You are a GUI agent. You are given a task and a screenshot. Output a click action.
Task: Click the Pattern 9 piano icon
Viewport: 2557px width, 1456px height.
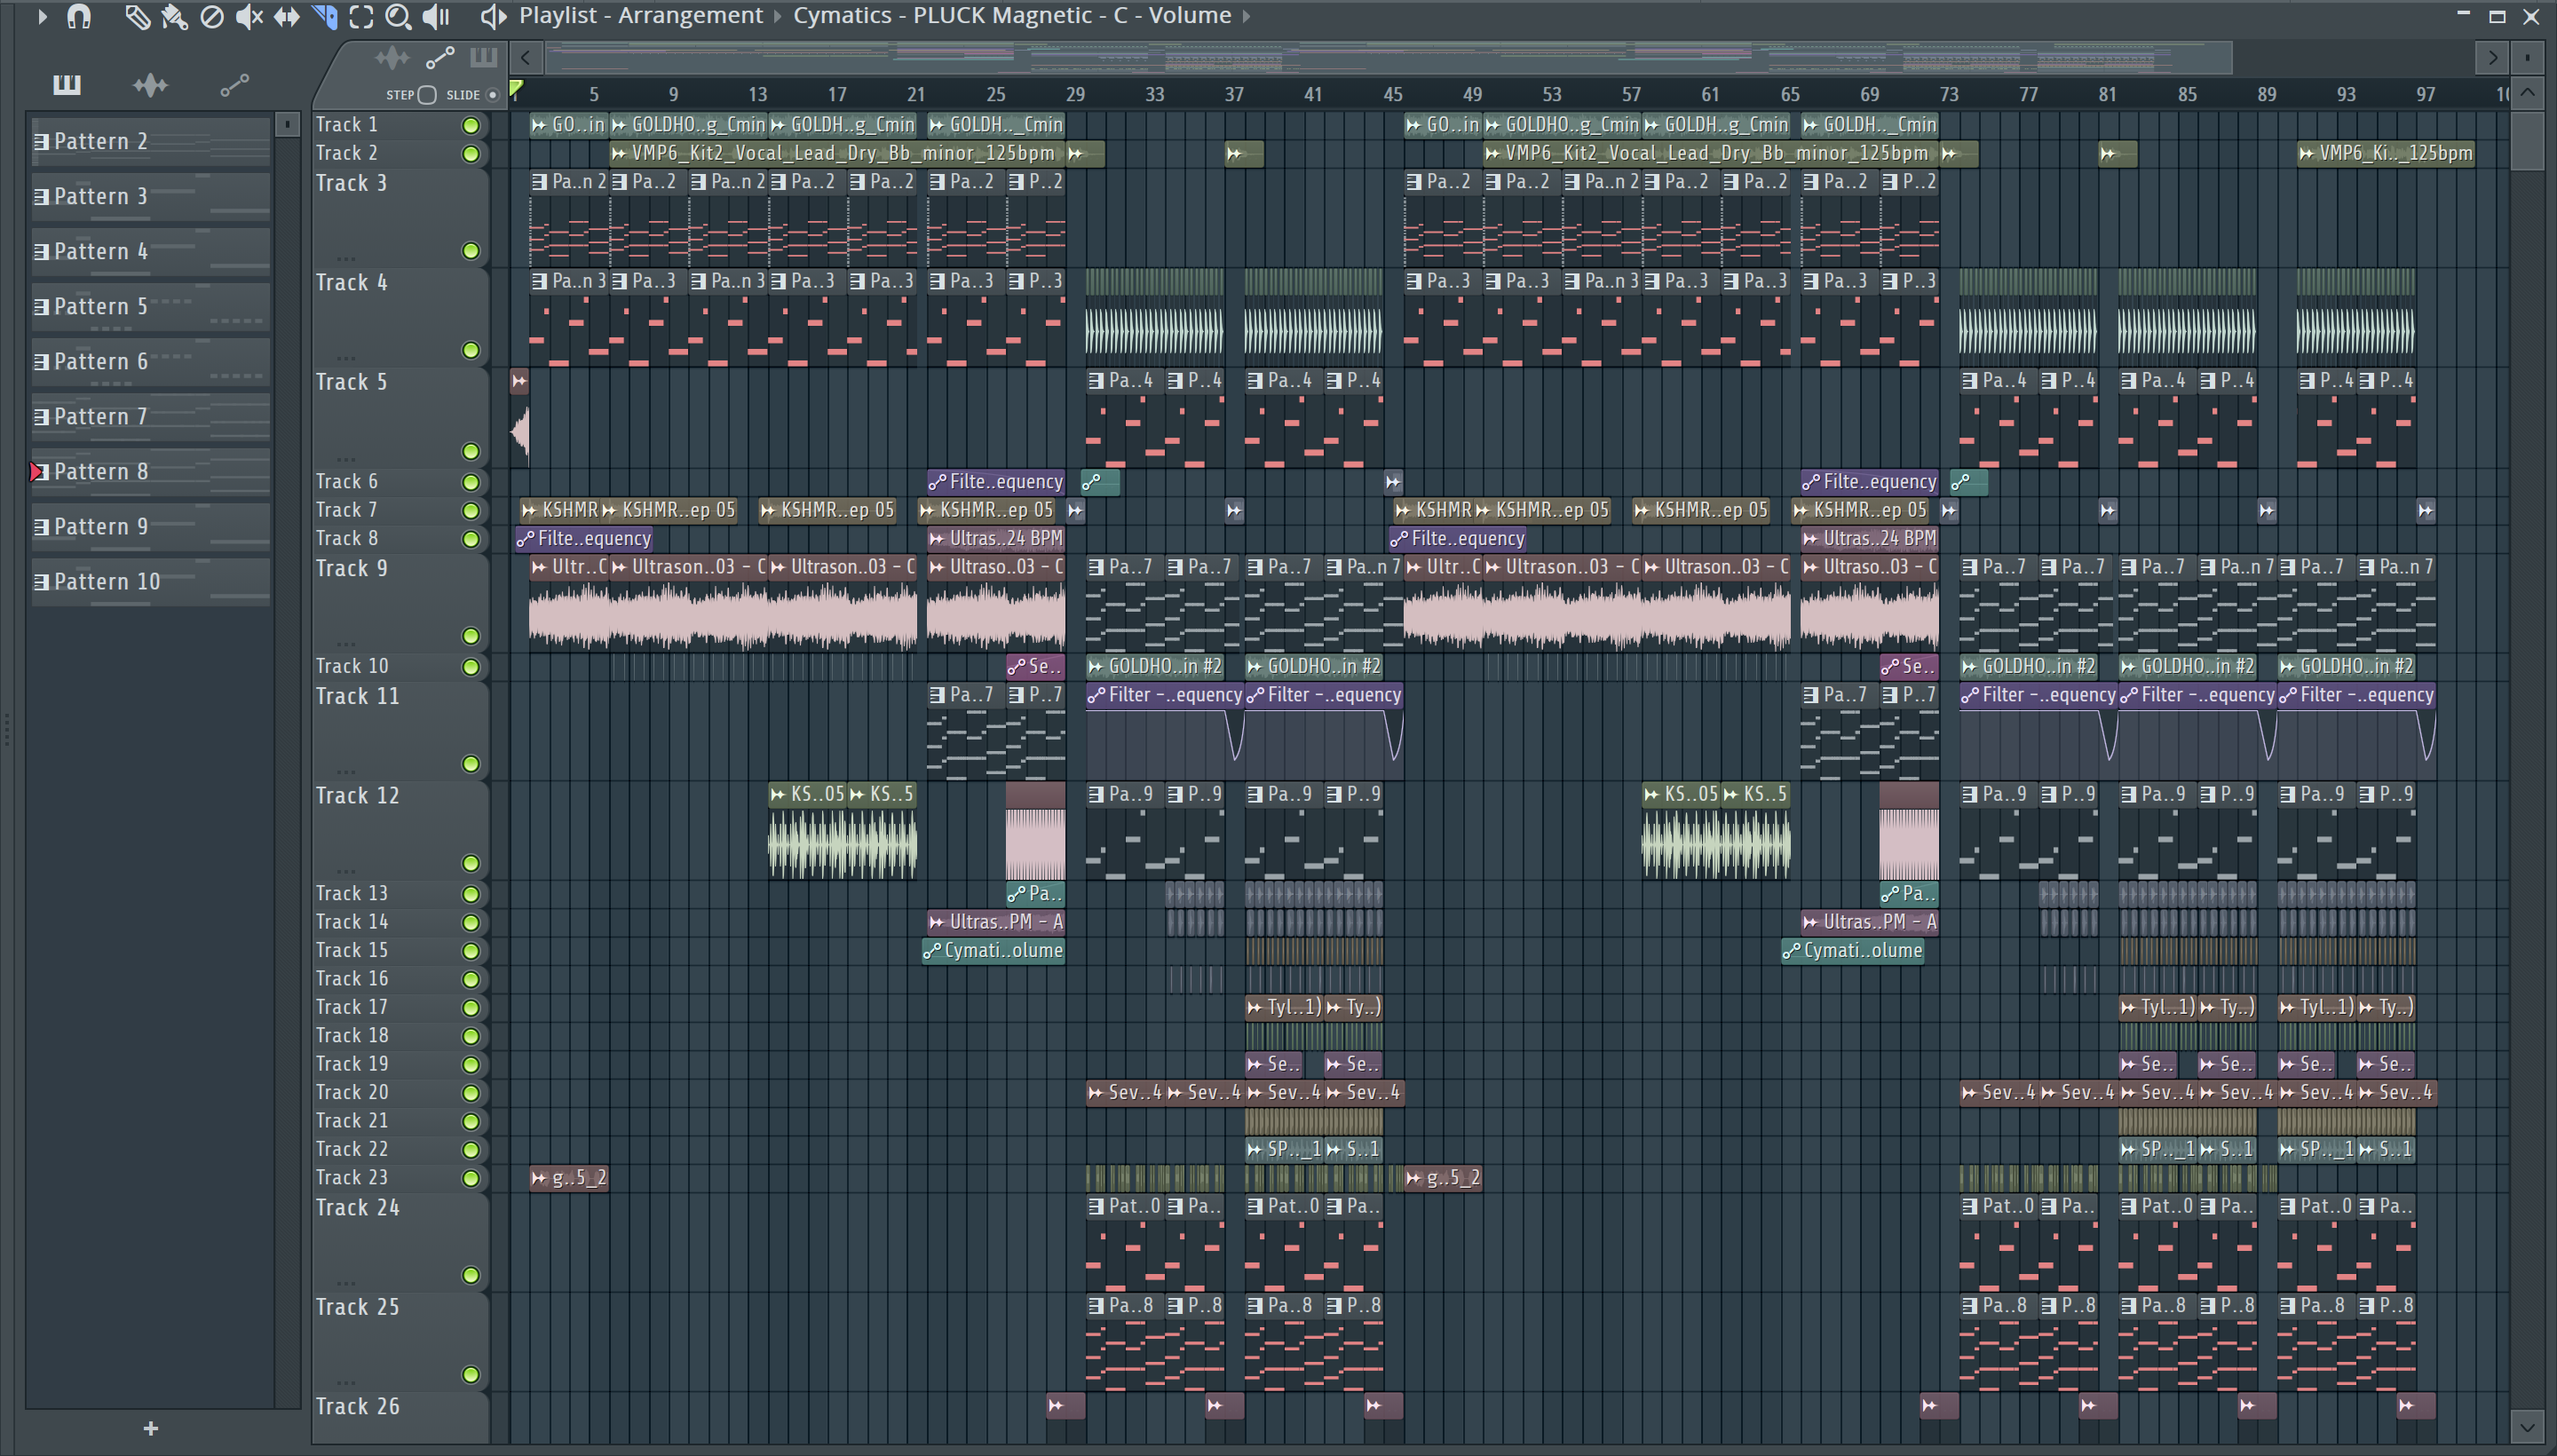pos(41,526)
